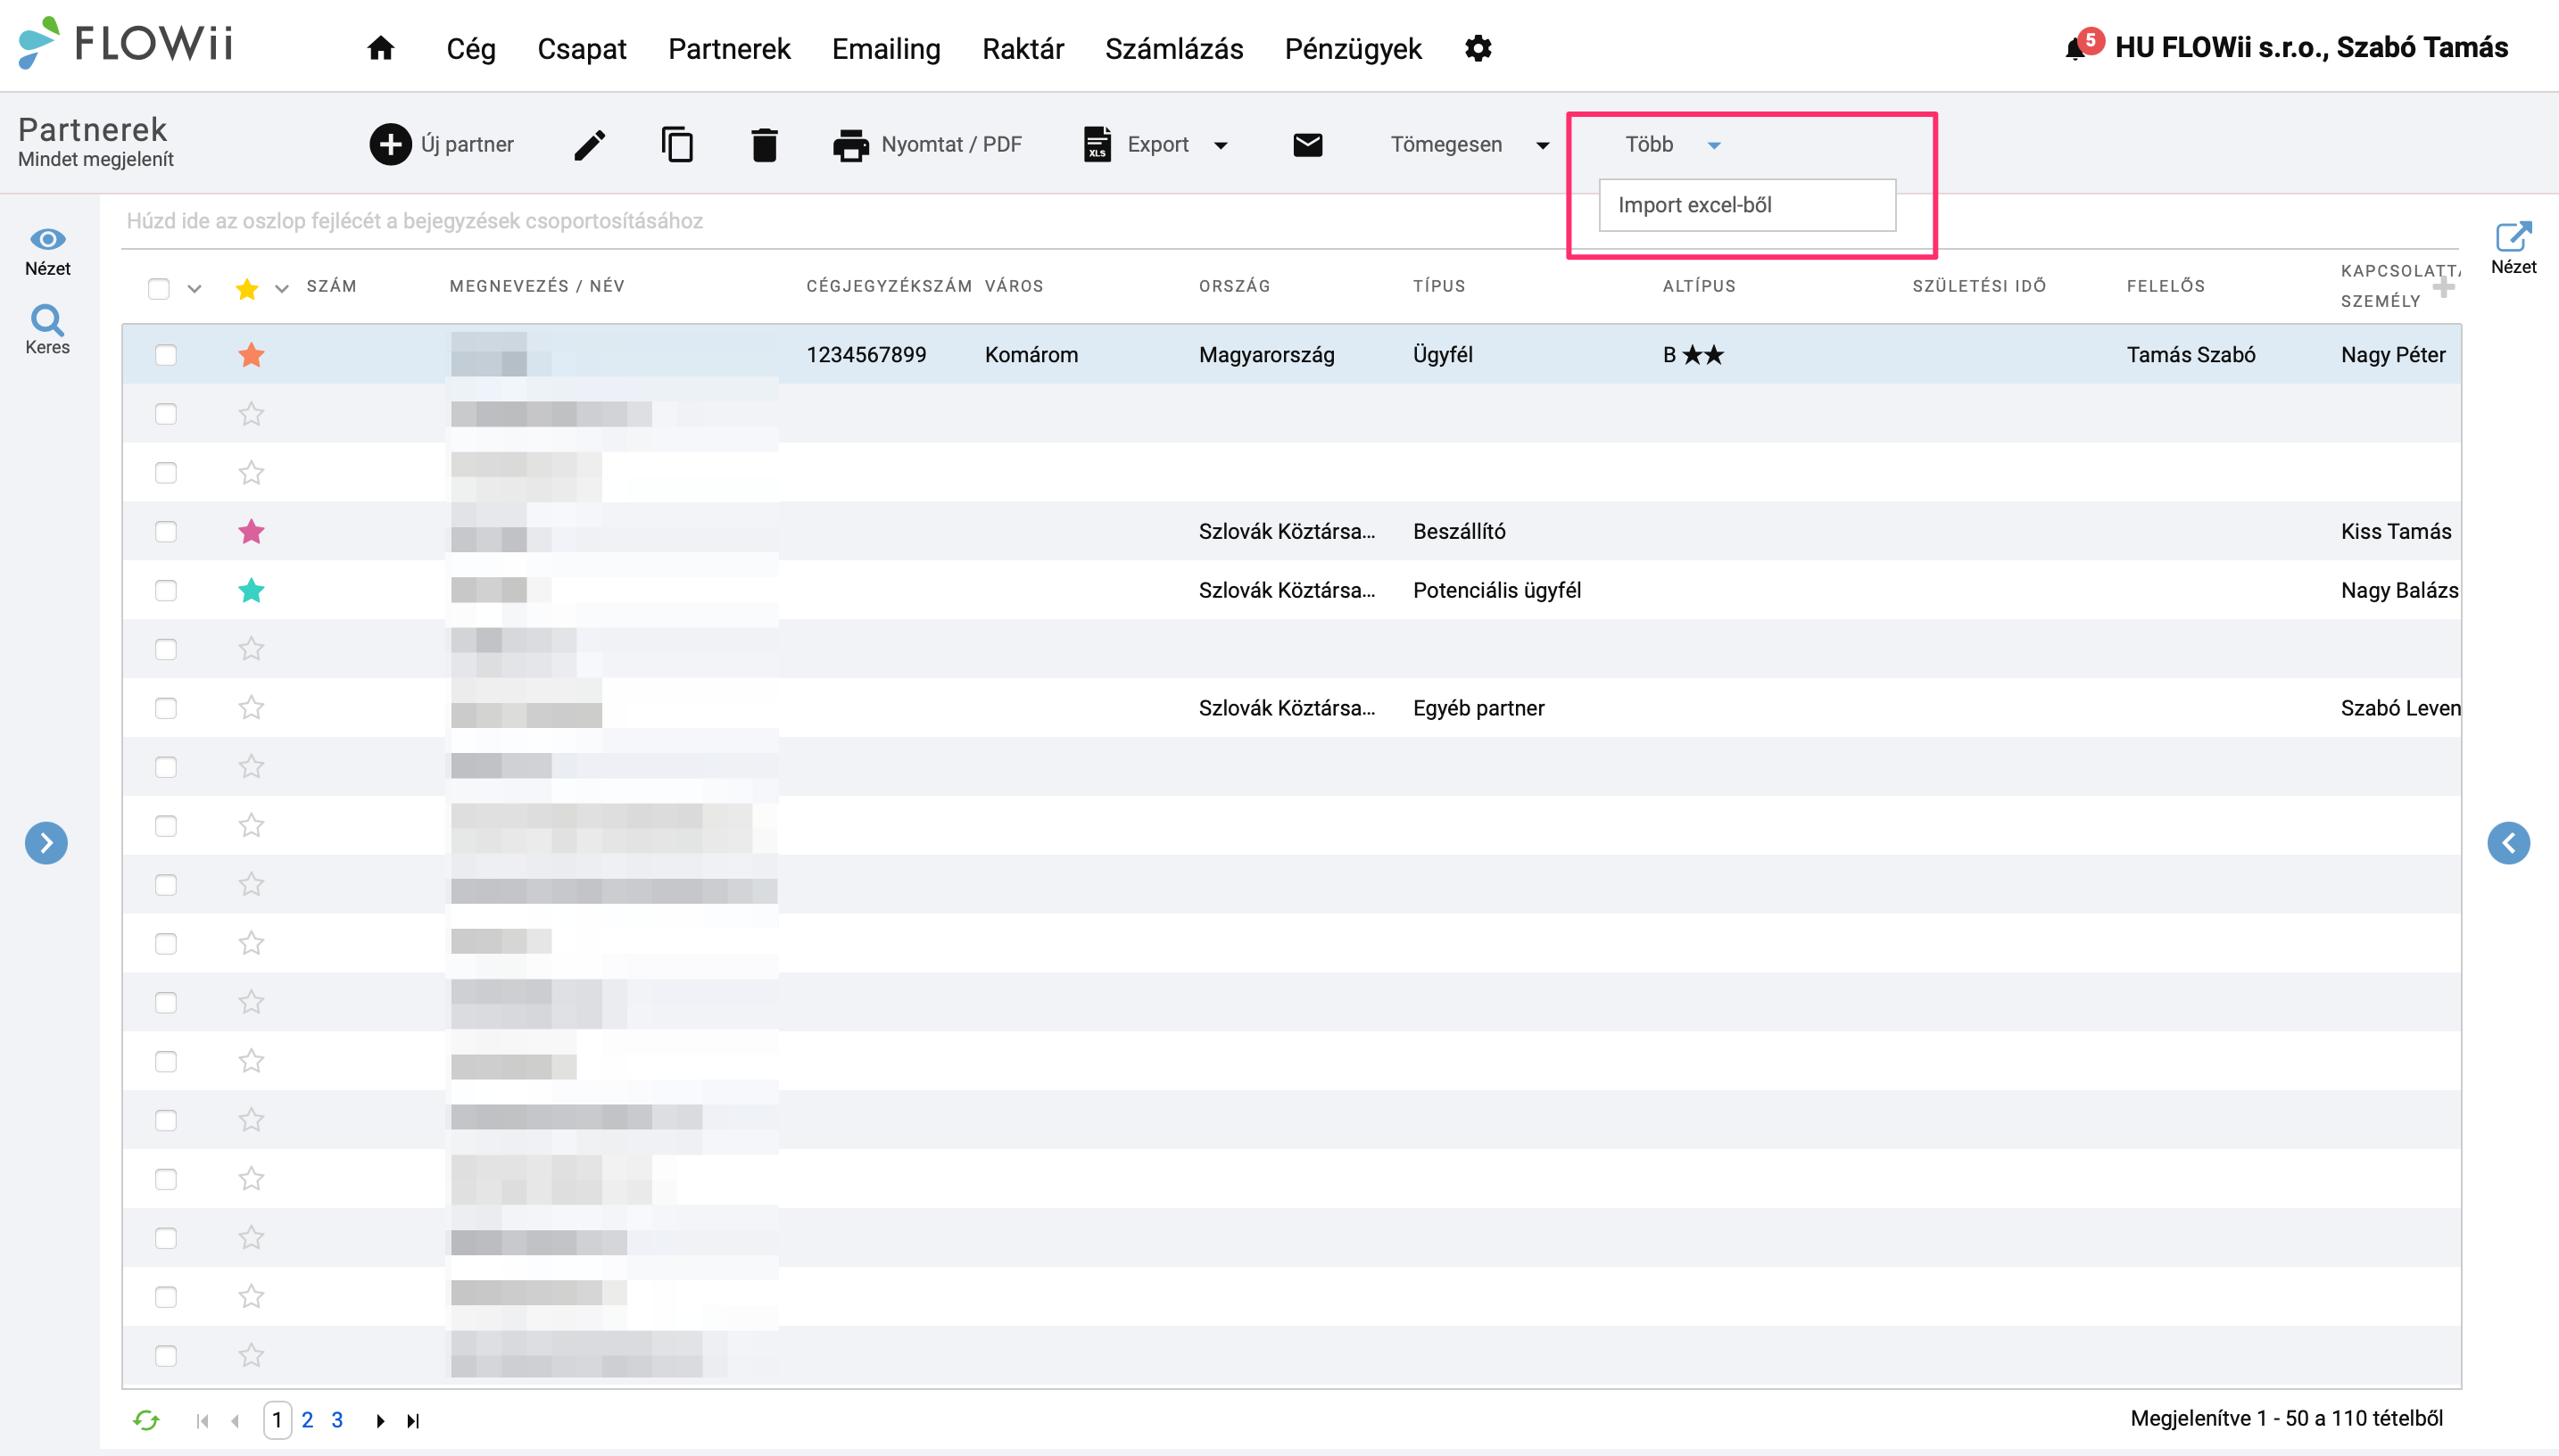Go to the previous page
The height and width of the screenshot is (1456, 2559).
tap(235, 1421)
